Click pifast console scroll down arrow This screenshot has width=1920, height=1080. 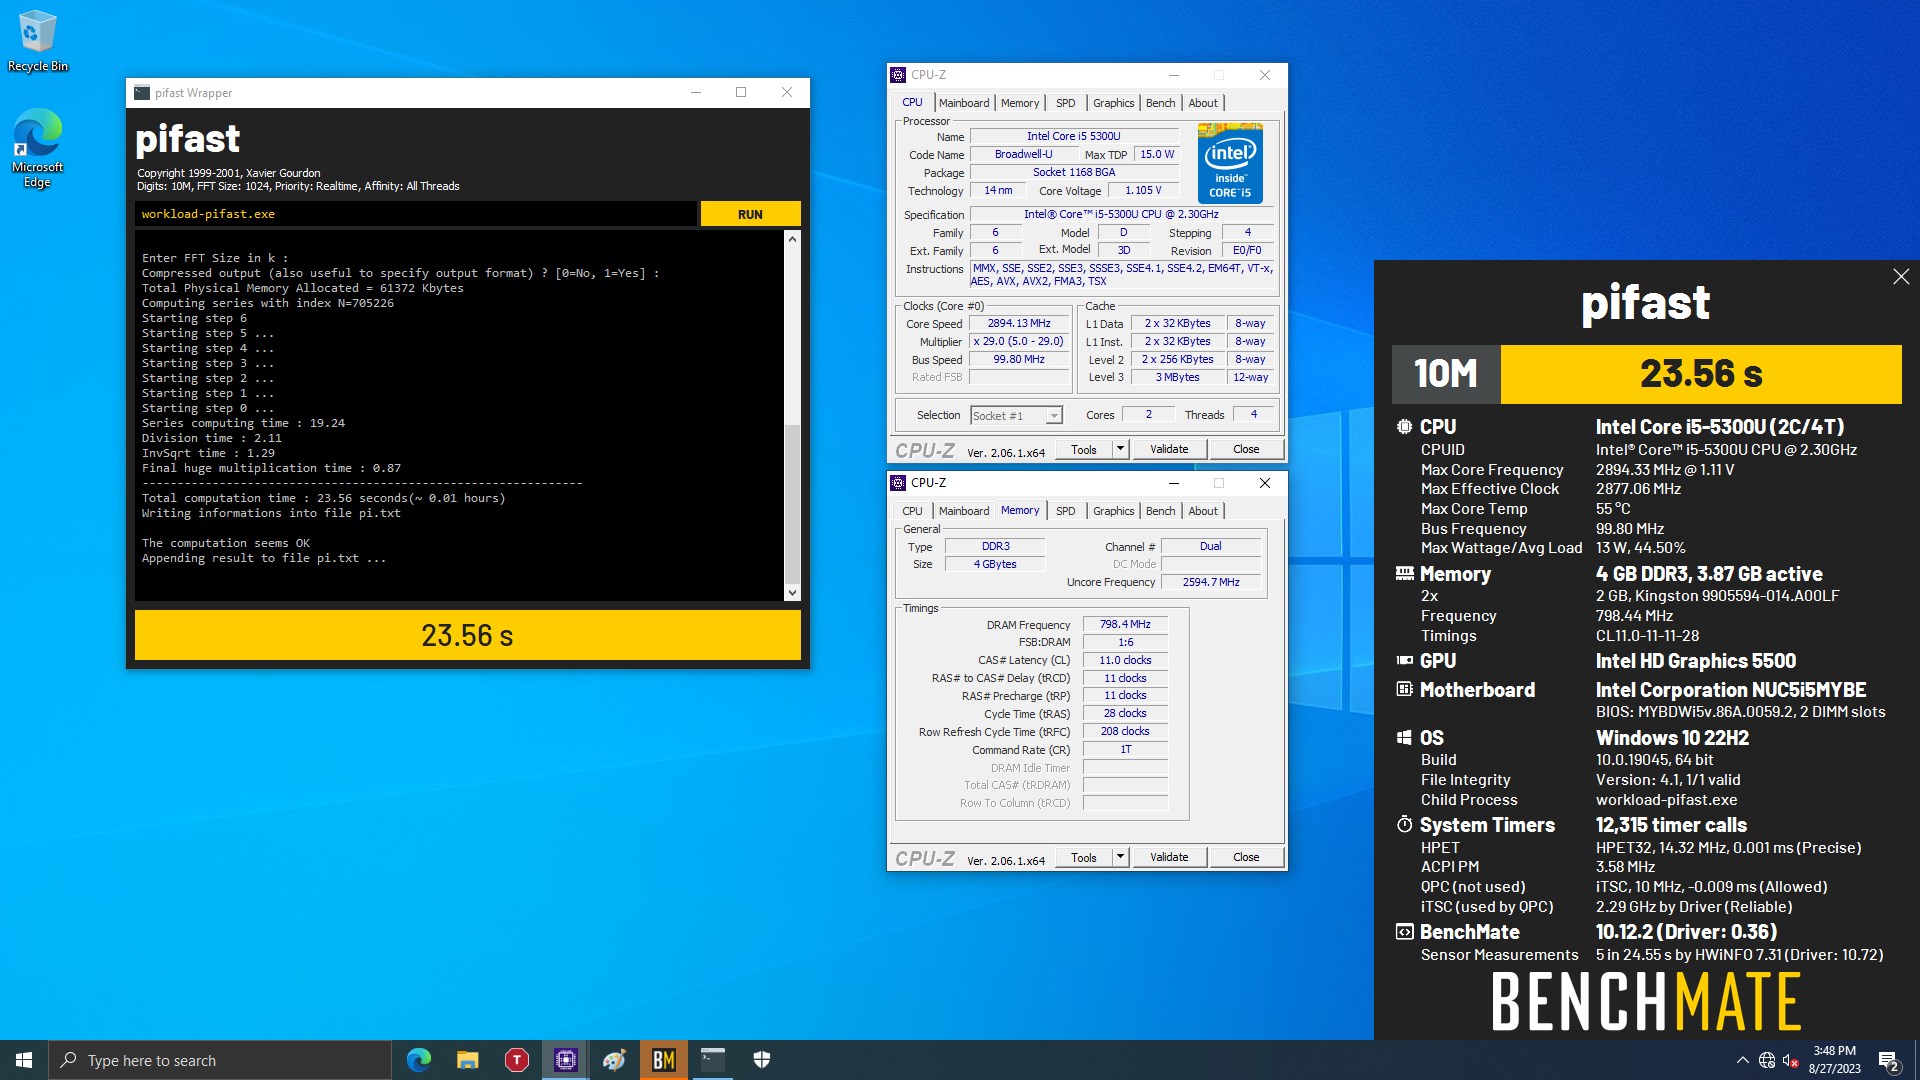[792, 593]
